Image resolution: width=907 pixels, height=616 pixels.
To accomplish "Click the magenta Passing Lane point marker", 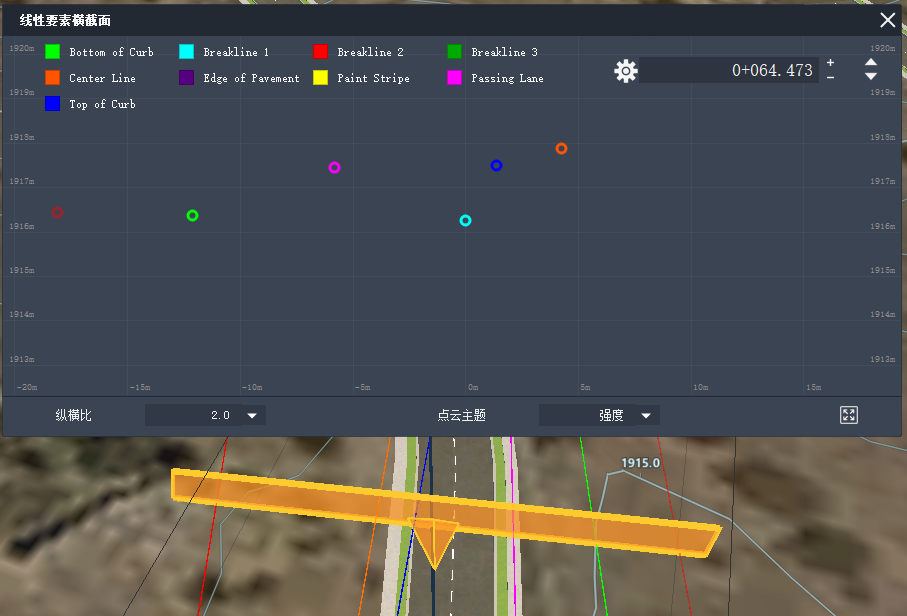I will tap(334, 168).
